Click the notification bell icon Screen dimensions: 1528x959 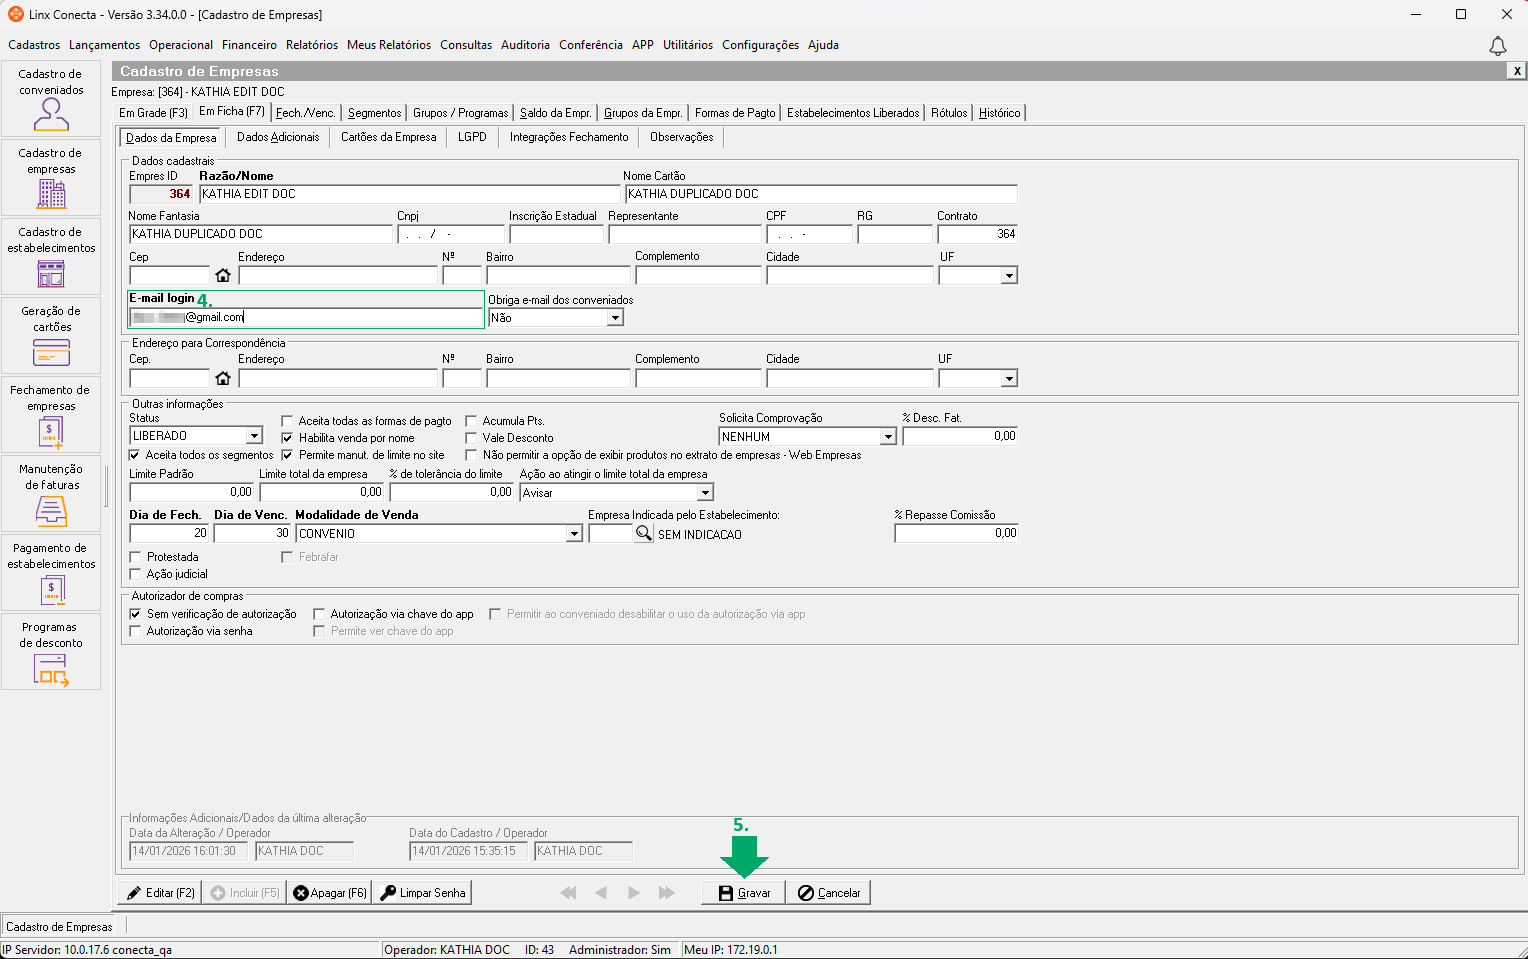click(1497, 46)
